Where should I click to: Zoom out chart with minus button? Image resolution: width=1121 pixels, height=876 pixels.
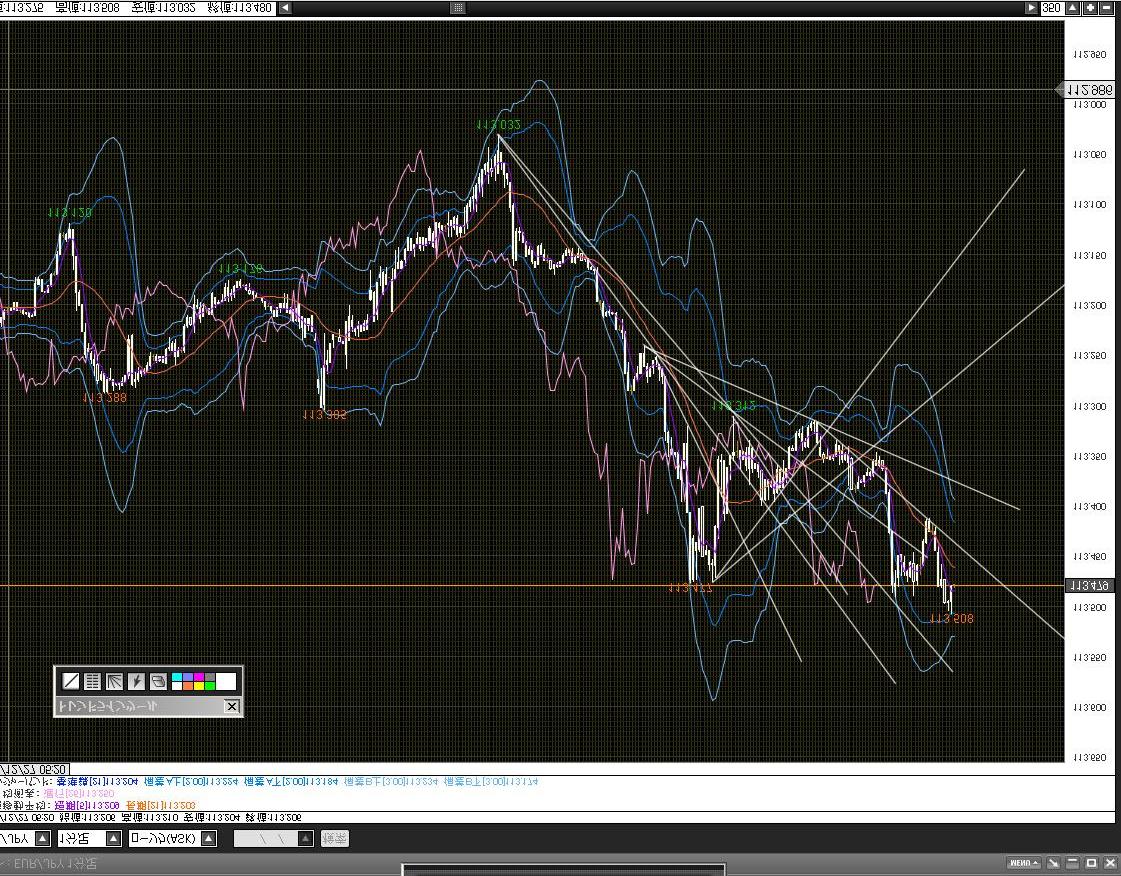click(x=1106, y=7)
